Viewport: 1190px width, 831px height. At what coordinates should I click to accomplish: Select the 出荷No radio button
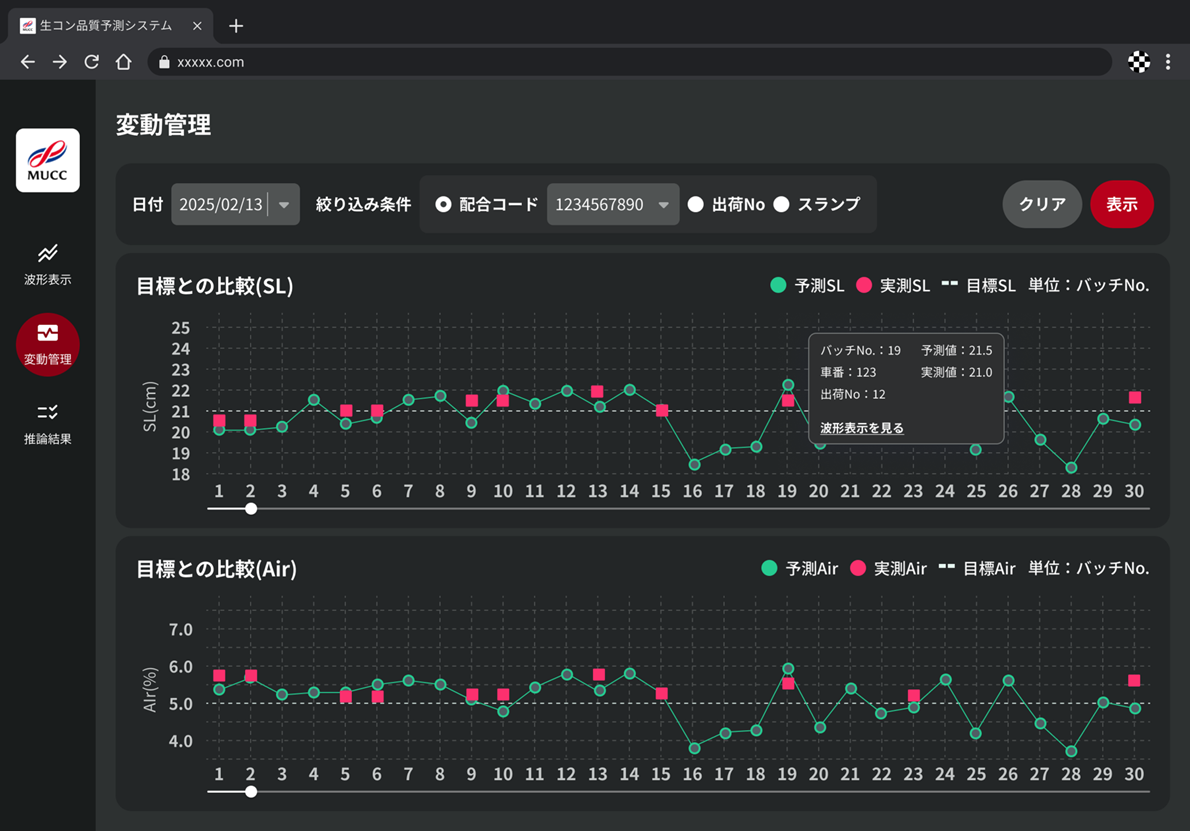pos(696,204)
